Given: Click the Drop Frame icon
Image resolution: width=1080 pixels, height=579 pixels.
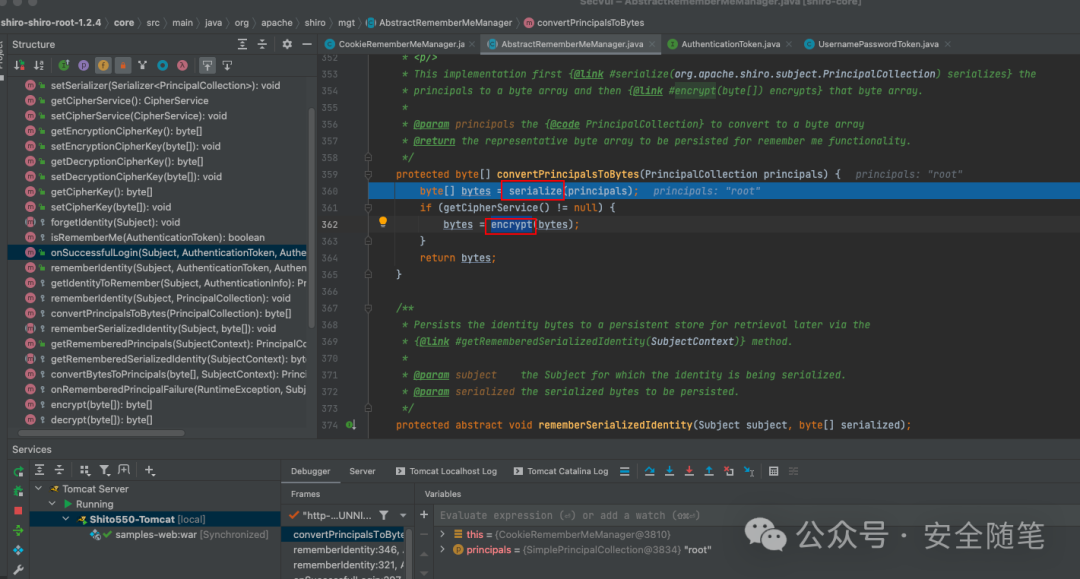Looking at the screenshot, I should [729, 472].
